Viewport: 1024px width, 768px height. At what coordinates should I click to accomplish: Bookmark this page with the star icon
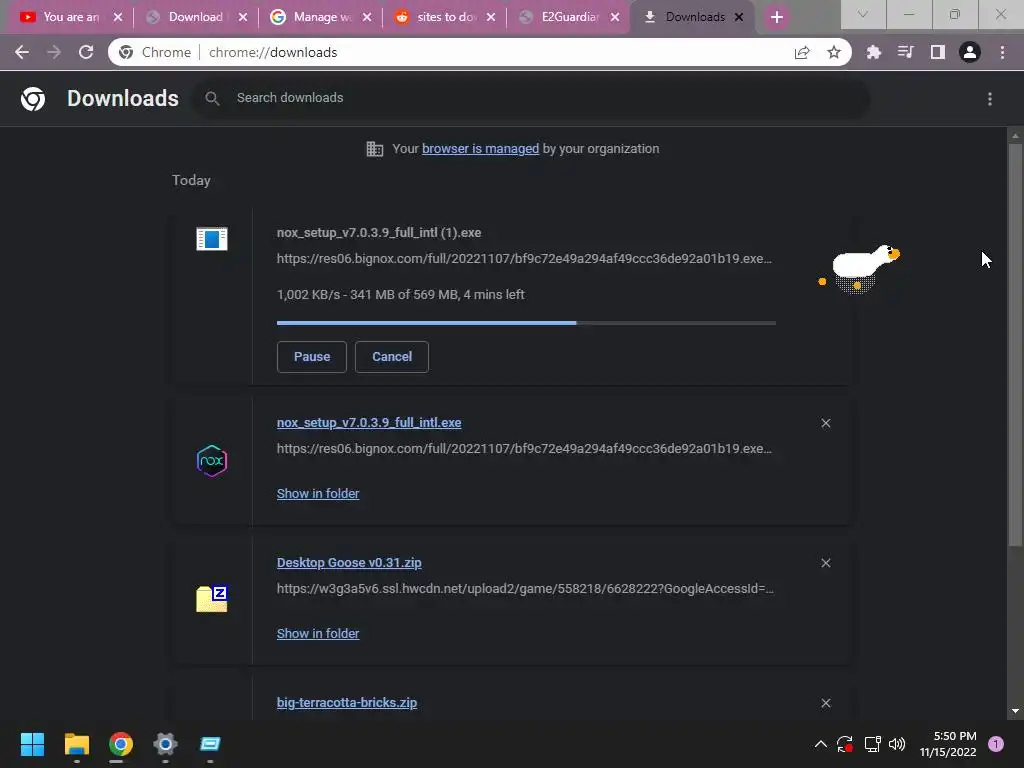833,52
